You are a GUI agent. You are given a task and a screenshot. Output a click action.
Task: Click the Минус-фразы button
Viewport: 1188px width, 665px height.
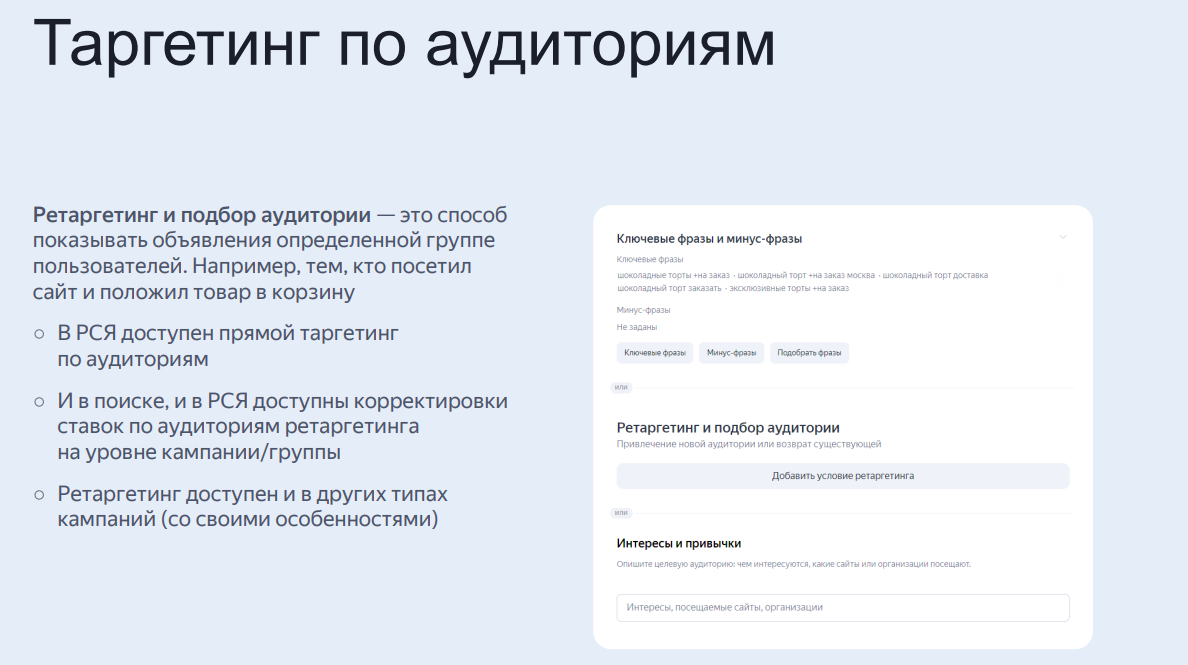[x=731, y=353]
